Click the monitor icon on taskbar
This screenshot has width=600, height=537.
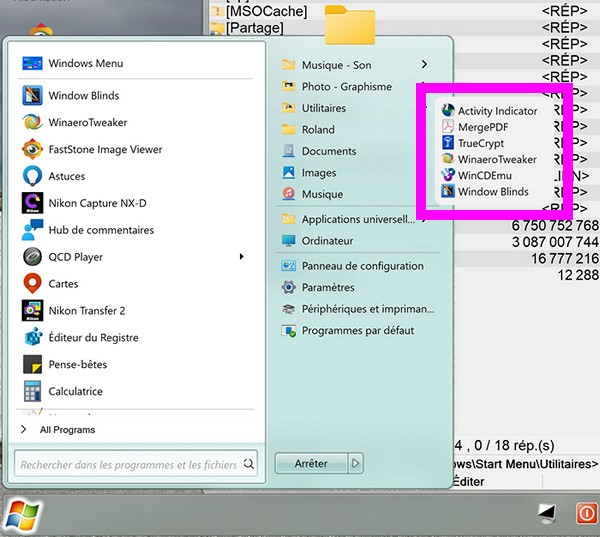pyautogui.click(x=547, y=514)
